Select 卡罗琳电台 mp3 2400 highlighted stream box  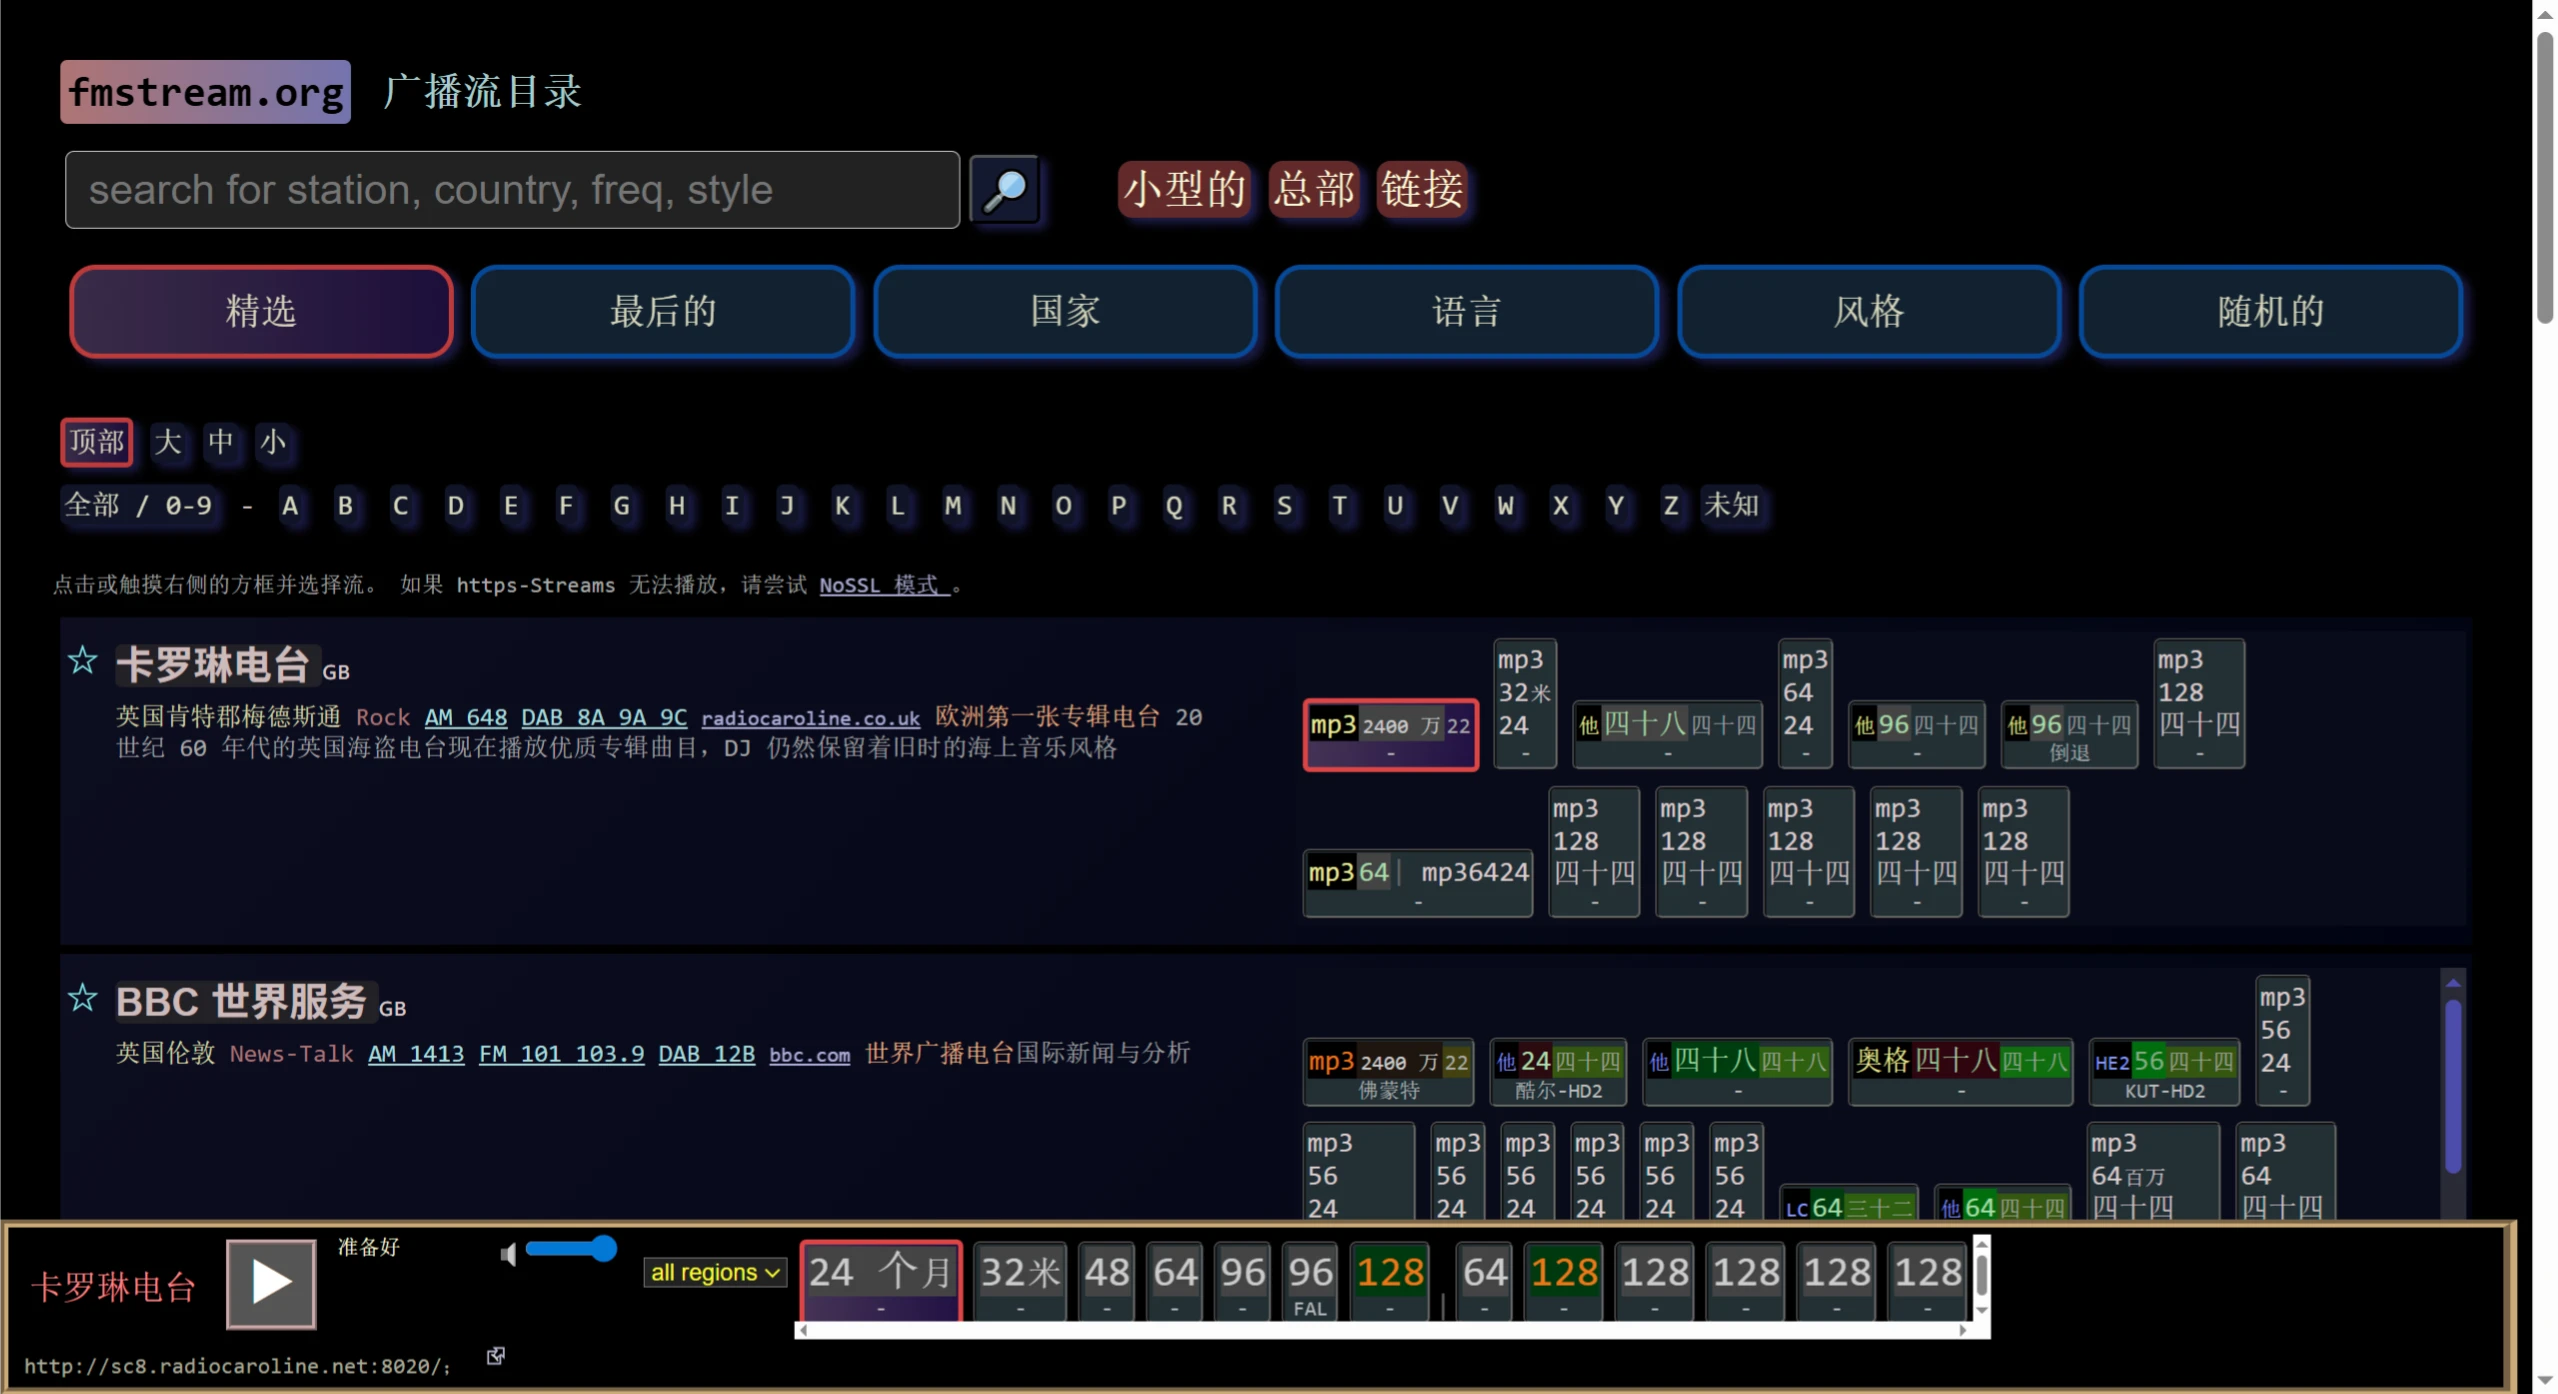[x=1390, y=735]
